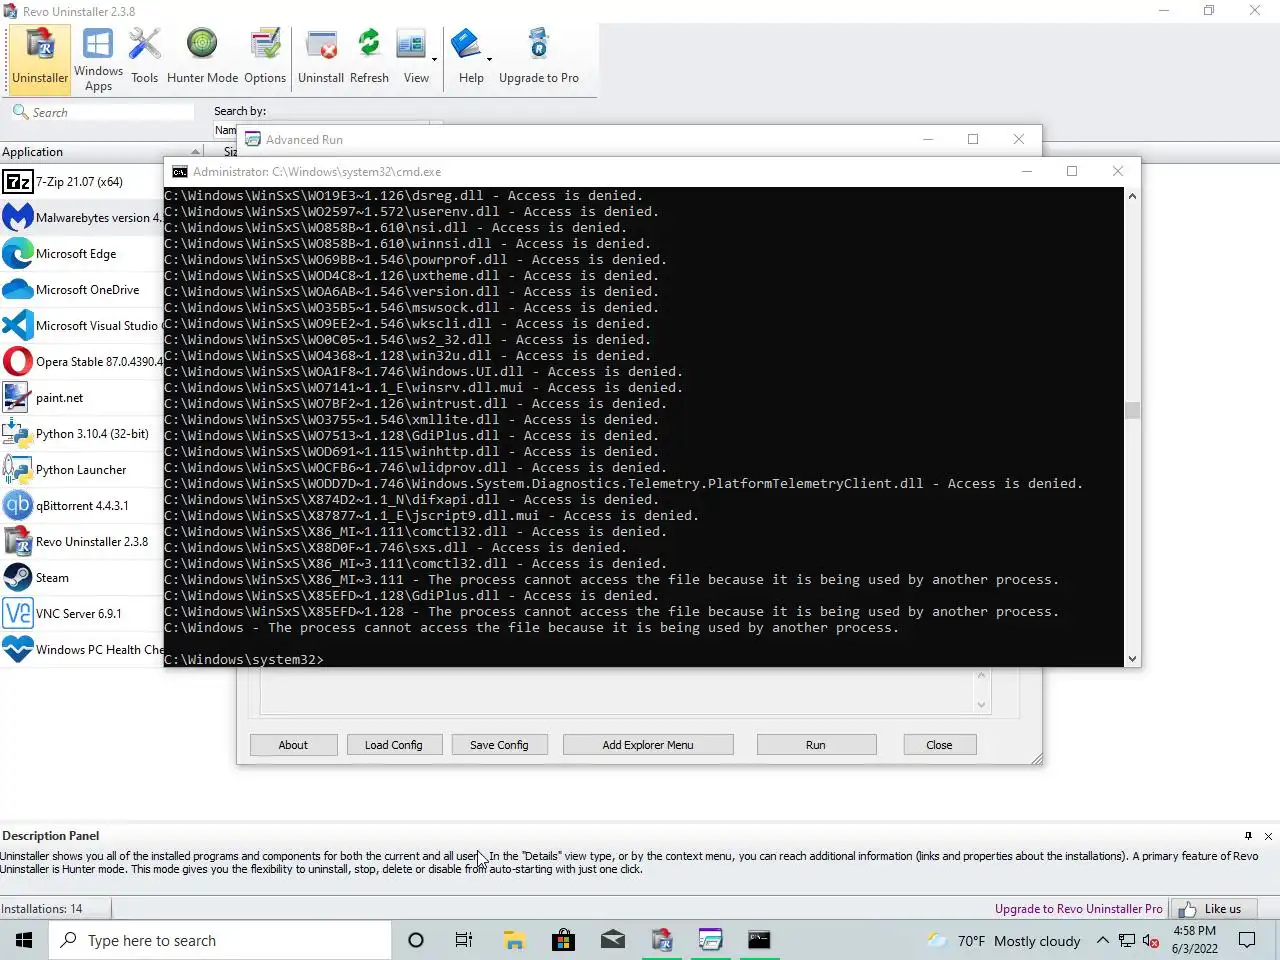The height and width of the screenshot is (960, 1280).
Task: Select Microsoft Visual Studio entry
Action: 82,326
